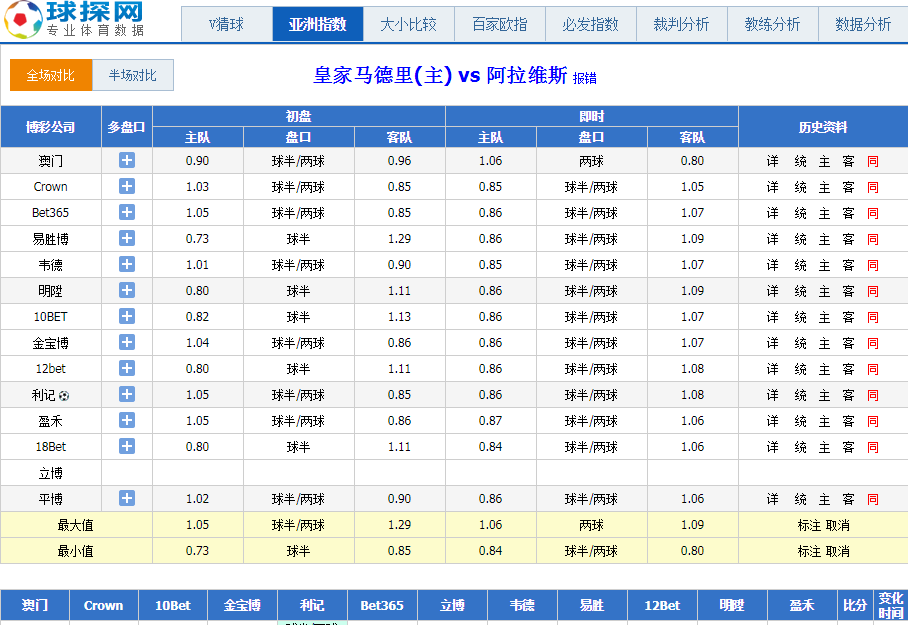The image size is (908, 625).
Task: Click 主 home link for Bet365 row
Action: pyautogui.click(x=825, y=213)
